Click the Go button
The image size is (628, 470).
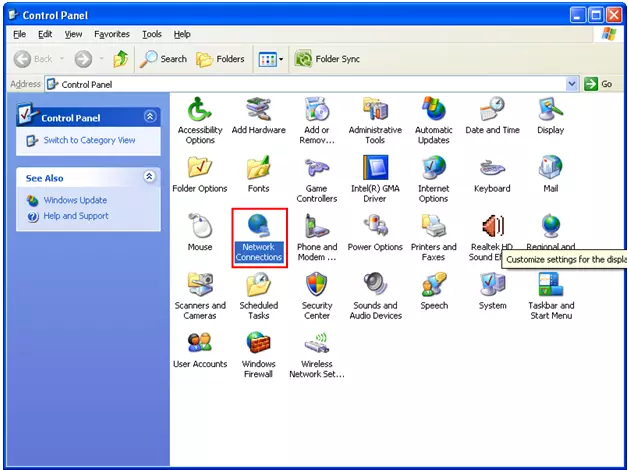(598, 84)
